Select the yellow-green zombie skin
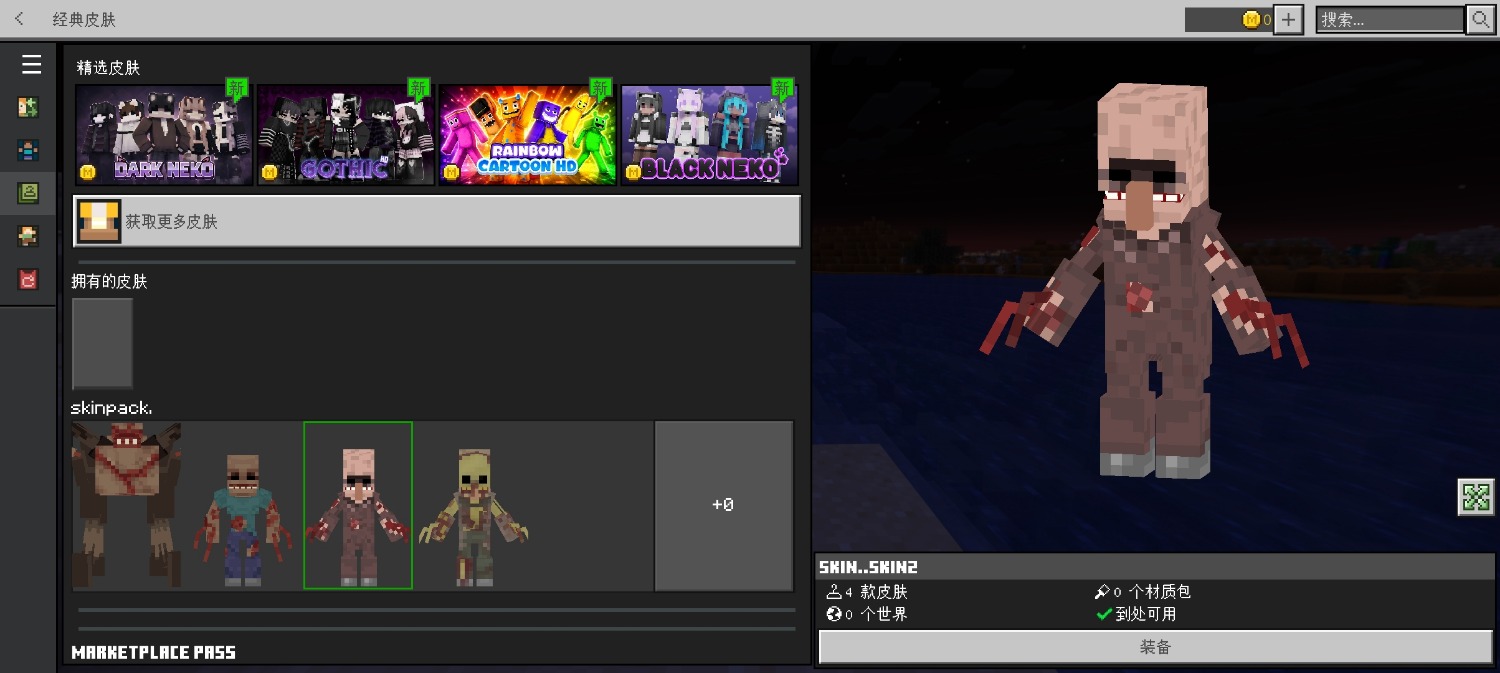1500x673 pixels. tap(474, 517)
